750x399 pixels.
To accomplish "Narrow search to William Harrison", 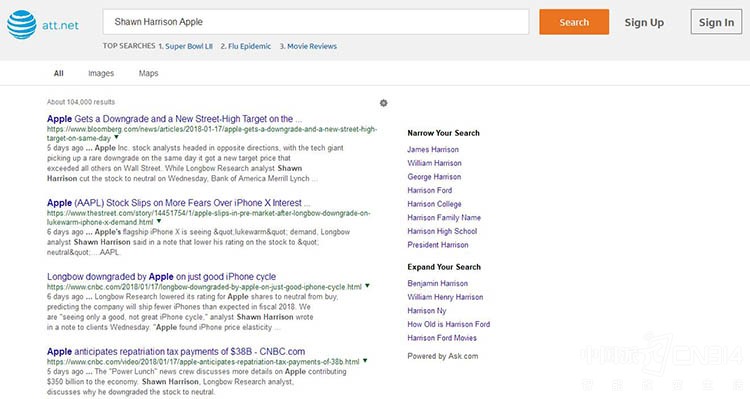I will [434, 163].
